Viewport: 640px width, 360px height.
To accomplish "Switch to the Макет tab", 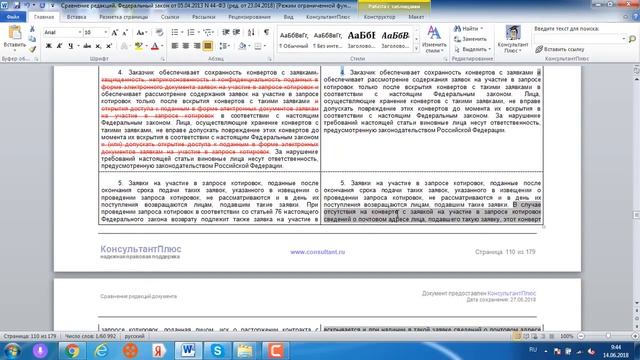I will (416, 17).
